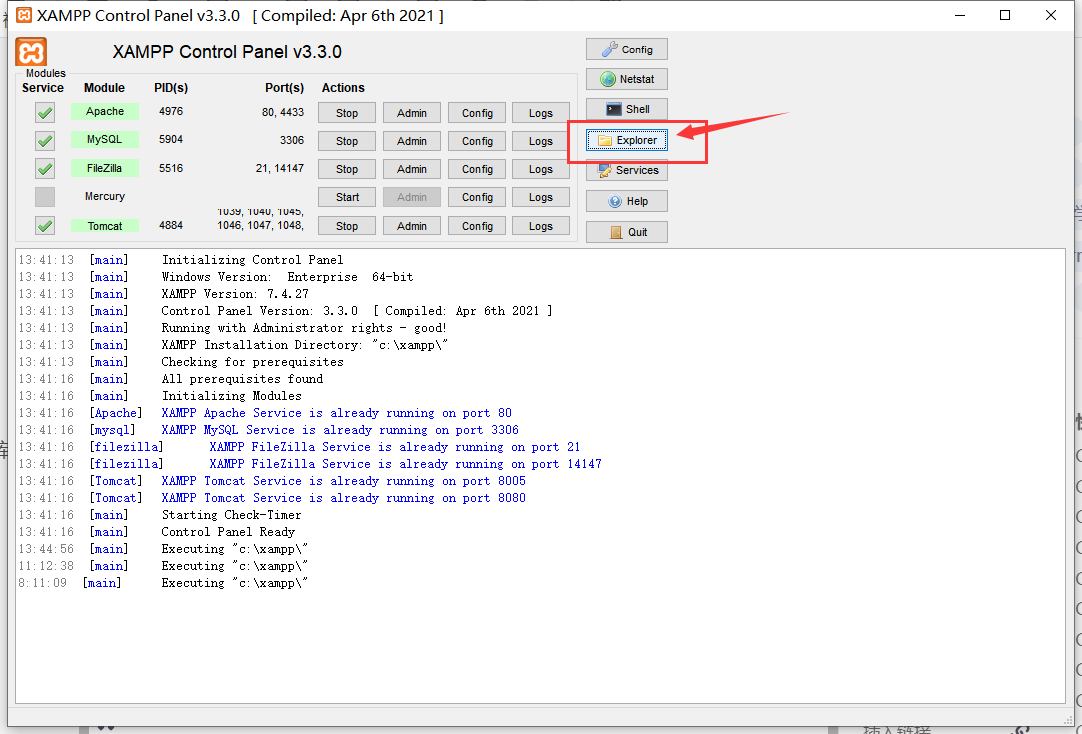Maximize the XAMPP window
Screen dimensions: 1082x734
1005,15
